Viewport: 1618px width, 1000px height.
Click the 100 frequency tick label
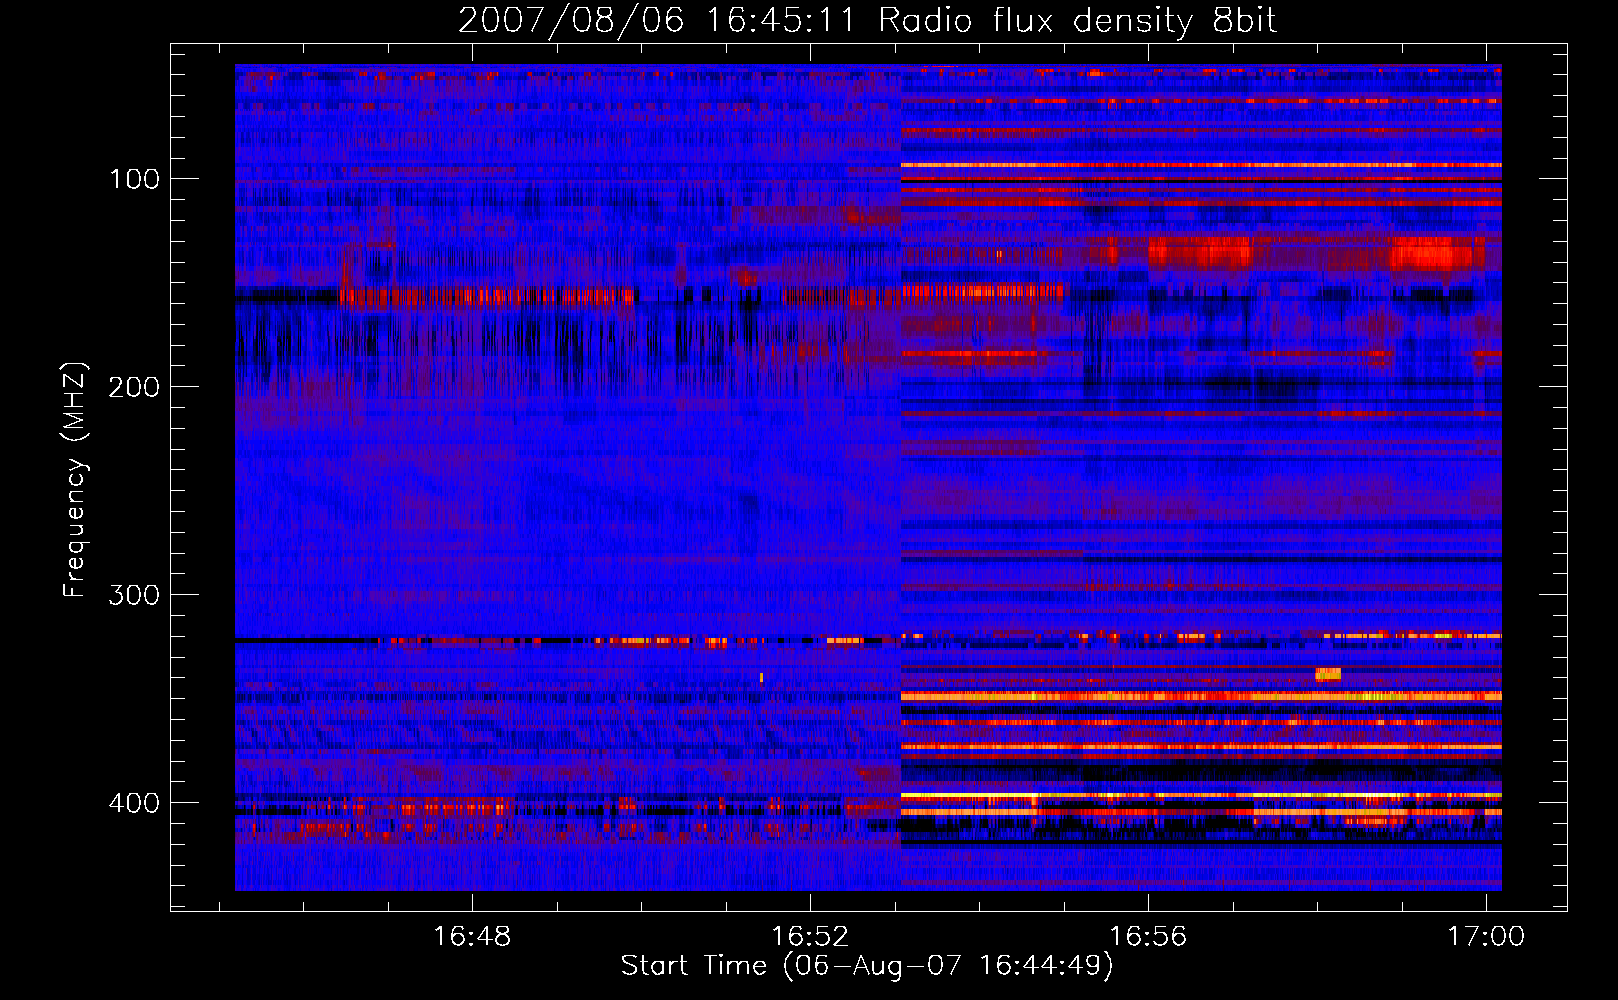coord(134,179)
